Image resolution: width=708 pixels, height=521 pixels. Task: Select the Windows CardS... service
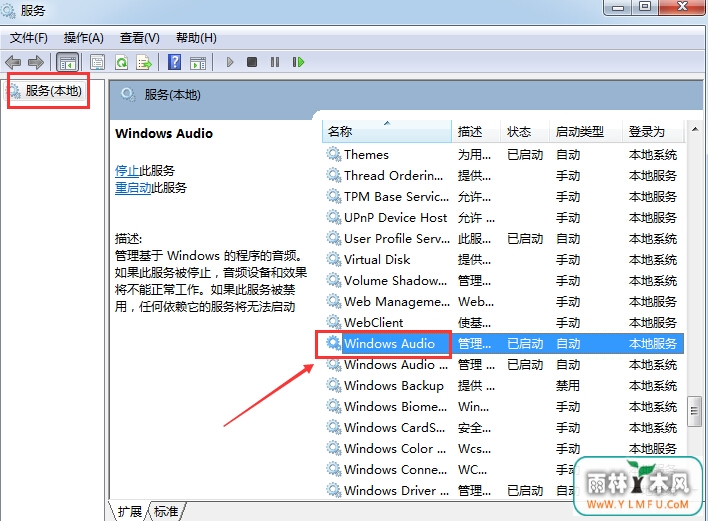pos(503,428)
